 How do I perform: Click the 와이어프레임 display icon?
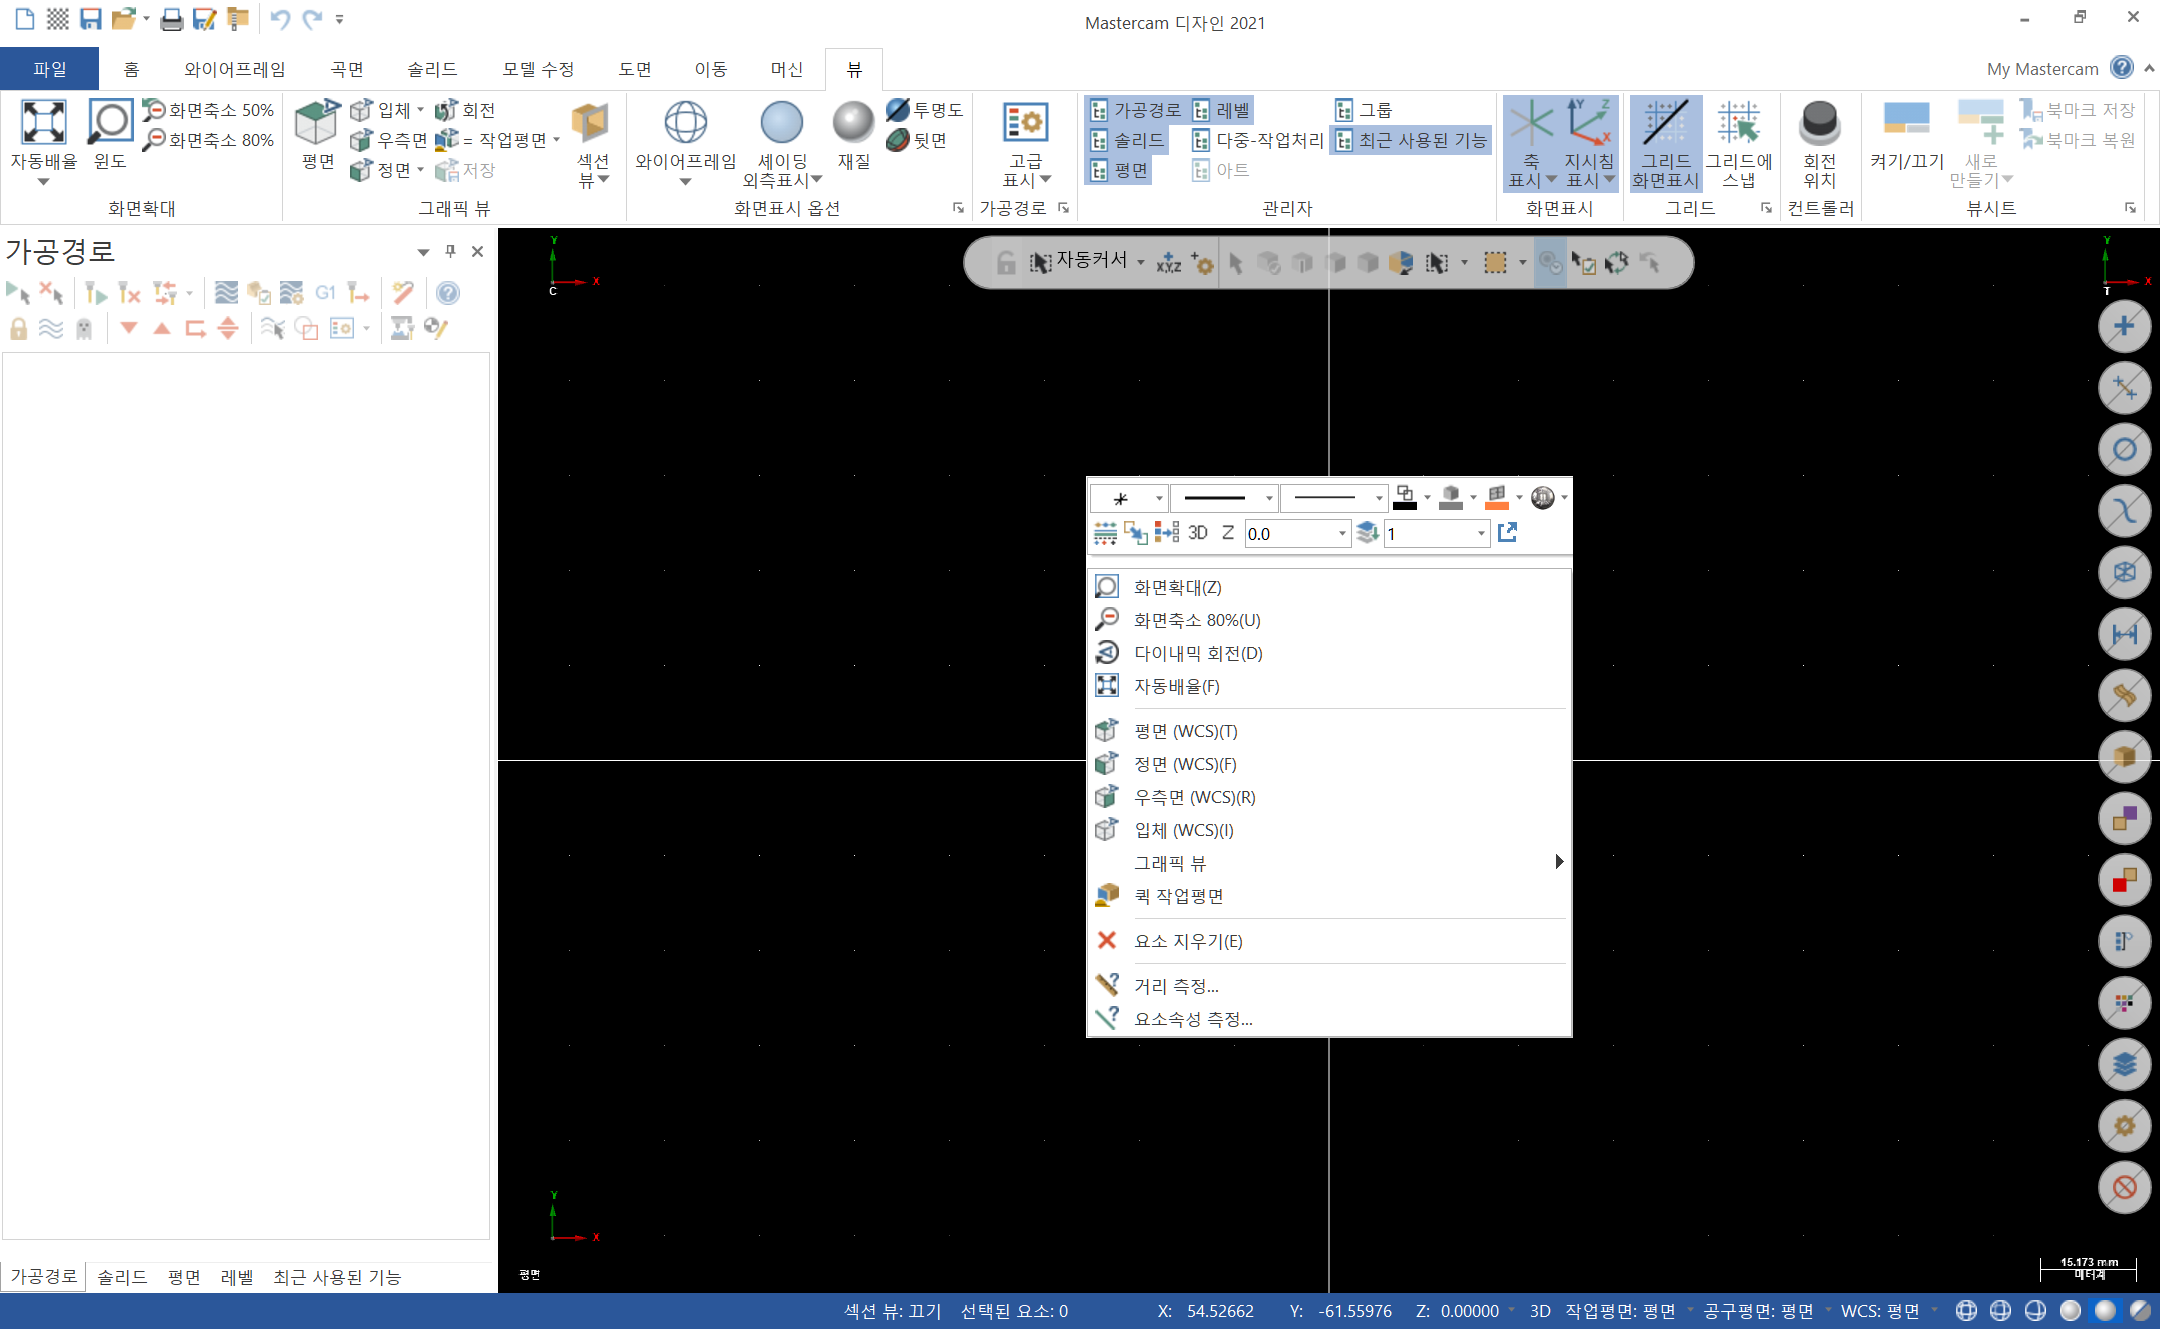pos(685,124)
